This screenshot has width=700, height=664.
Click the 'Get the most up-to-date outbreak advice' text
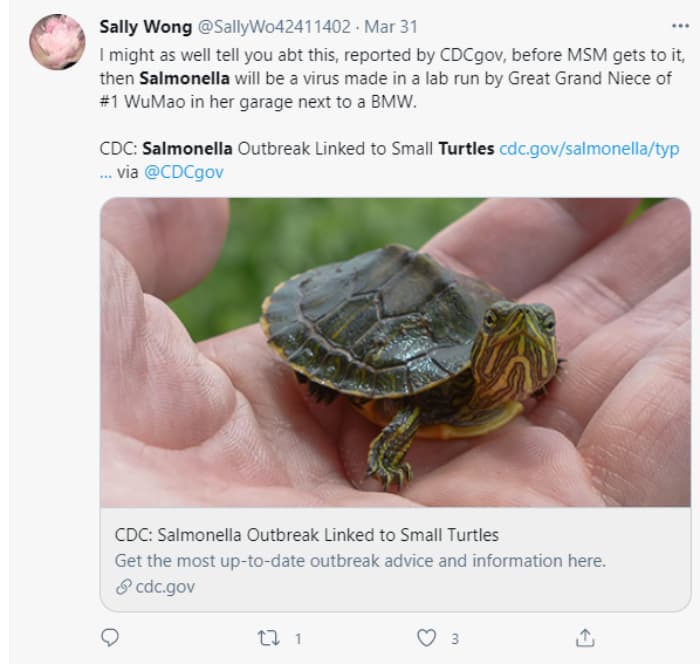pyautogui.click(x=360, y=560)
